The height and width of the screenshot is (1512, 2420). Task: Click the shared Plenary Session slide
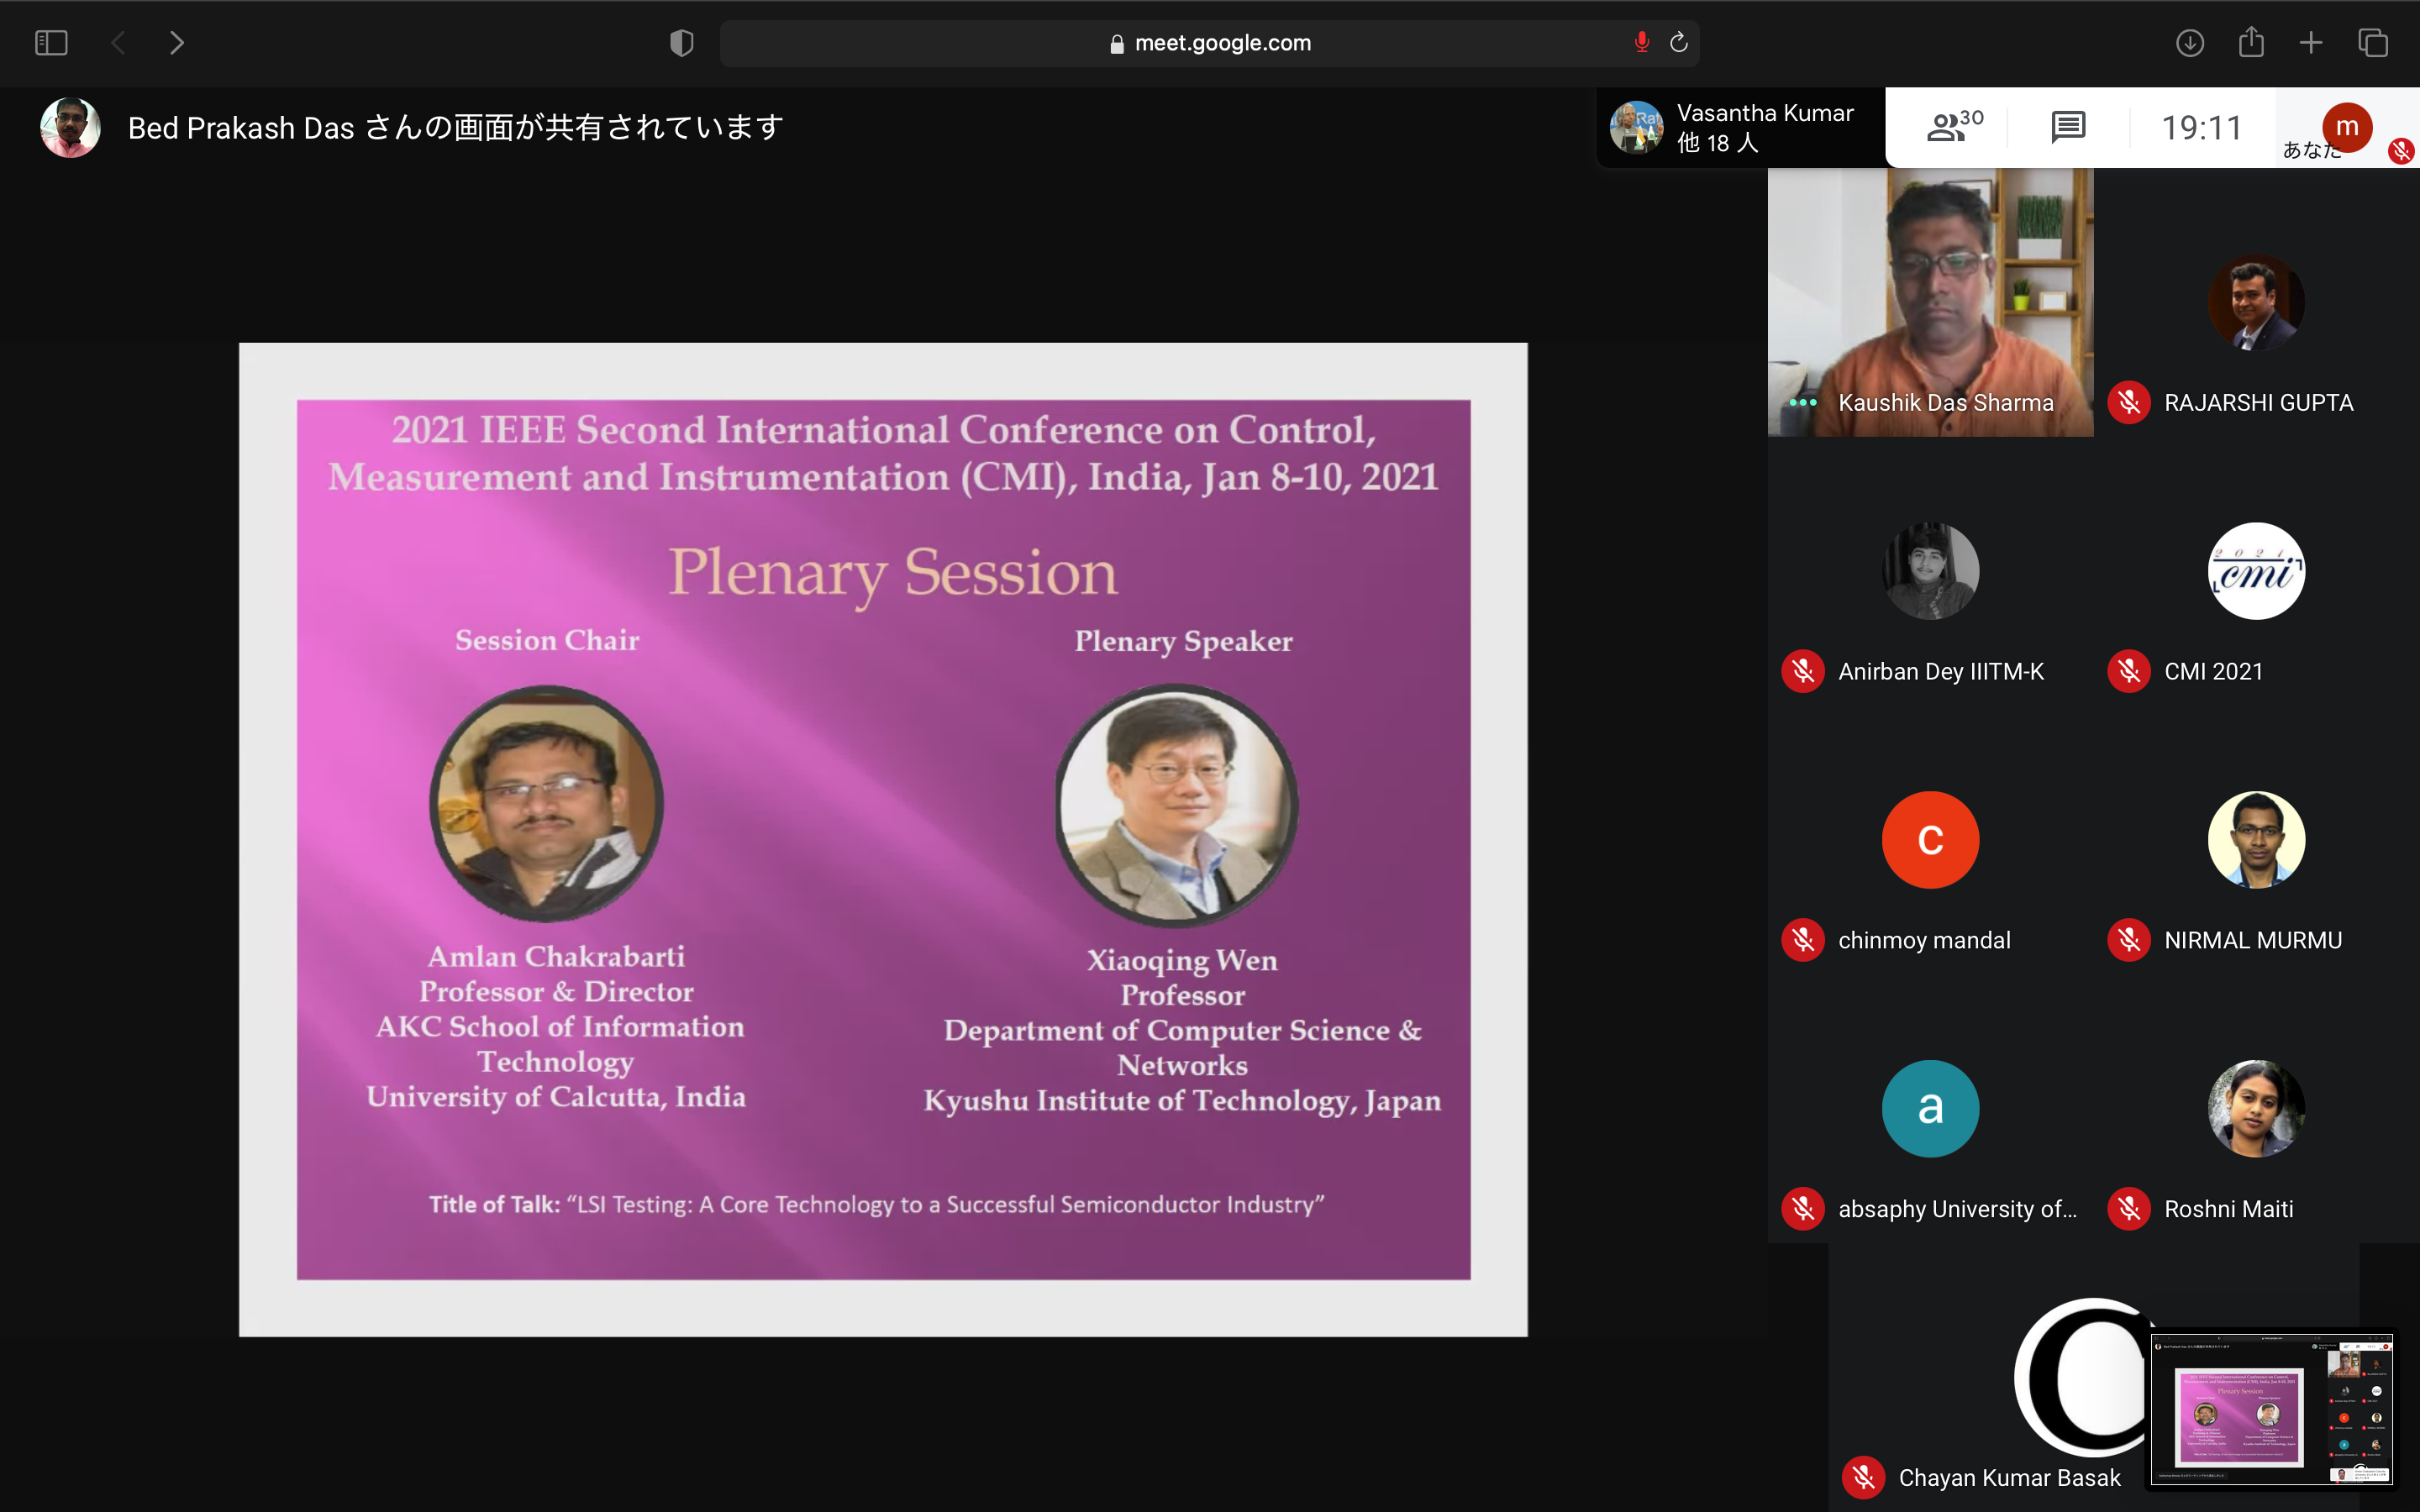click(x=883, y=840)
